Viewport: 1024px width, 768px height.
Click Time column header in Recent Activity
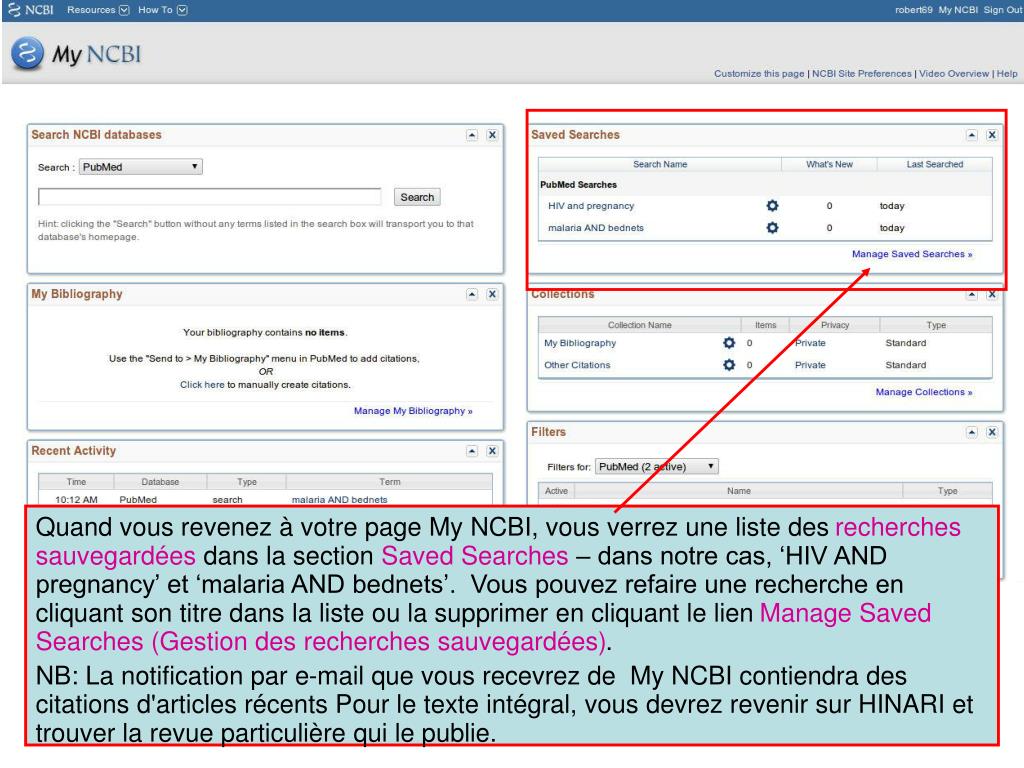point(76,482)
